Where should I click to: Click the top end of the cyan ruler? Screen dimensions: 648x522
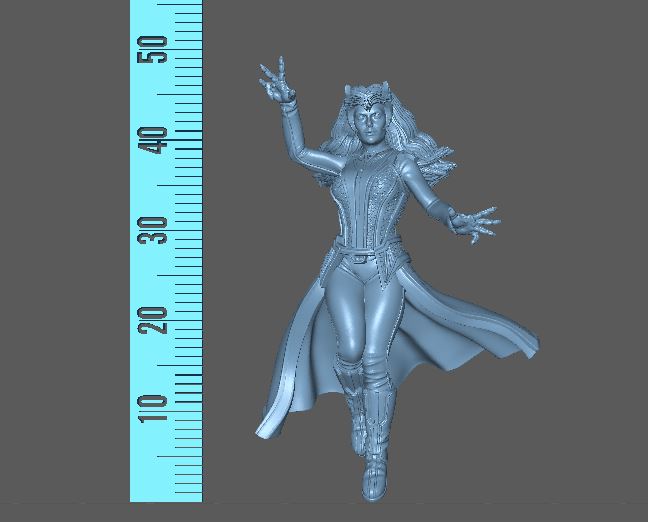click(166, 4)
